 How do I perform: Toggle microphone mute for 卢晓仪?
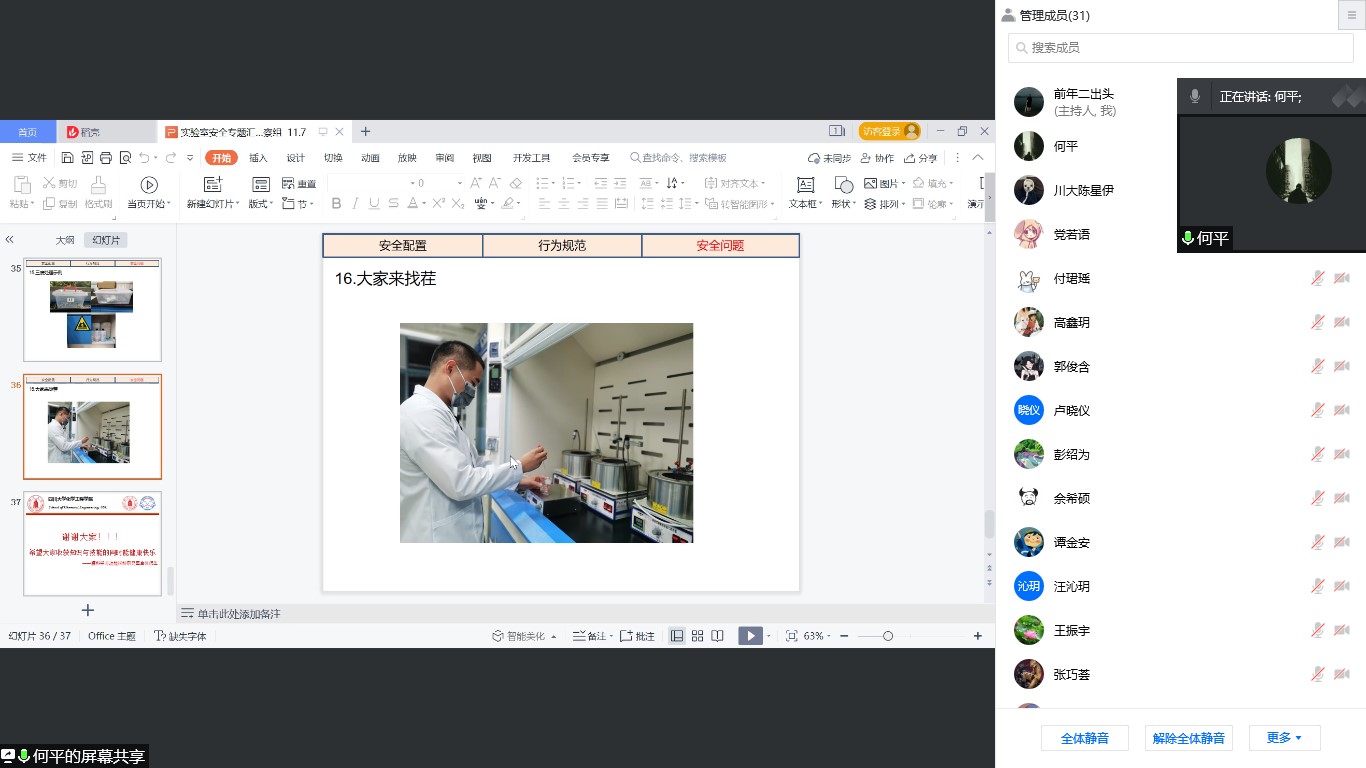[x=1318, y=410]
